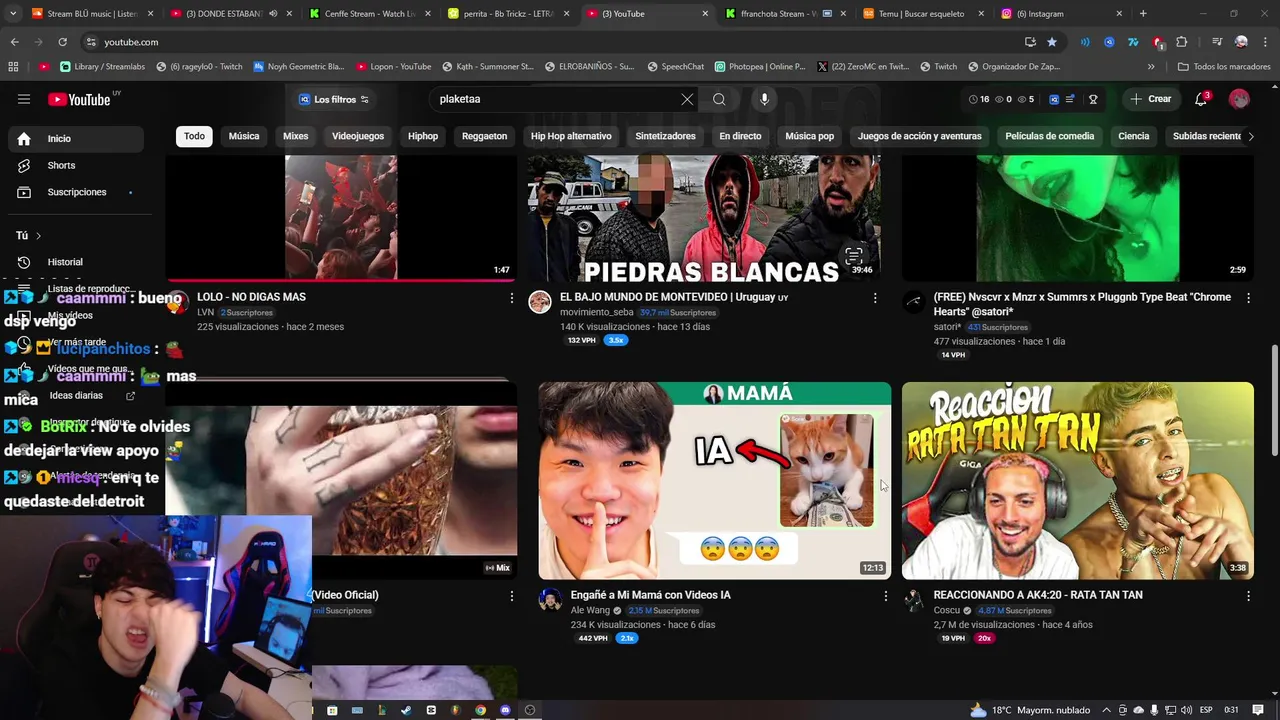The image size is (1280, 720).
Task: Bookmark this page with the star icon
Action: [x=1052, y=42]
